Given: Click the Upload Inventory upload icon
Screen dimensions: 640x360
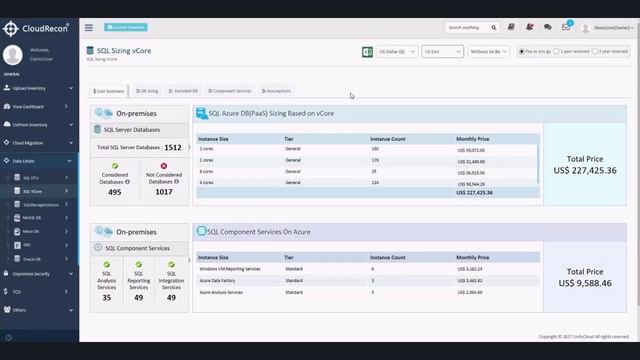Looking at the screenshot, I should coord(7,88).
